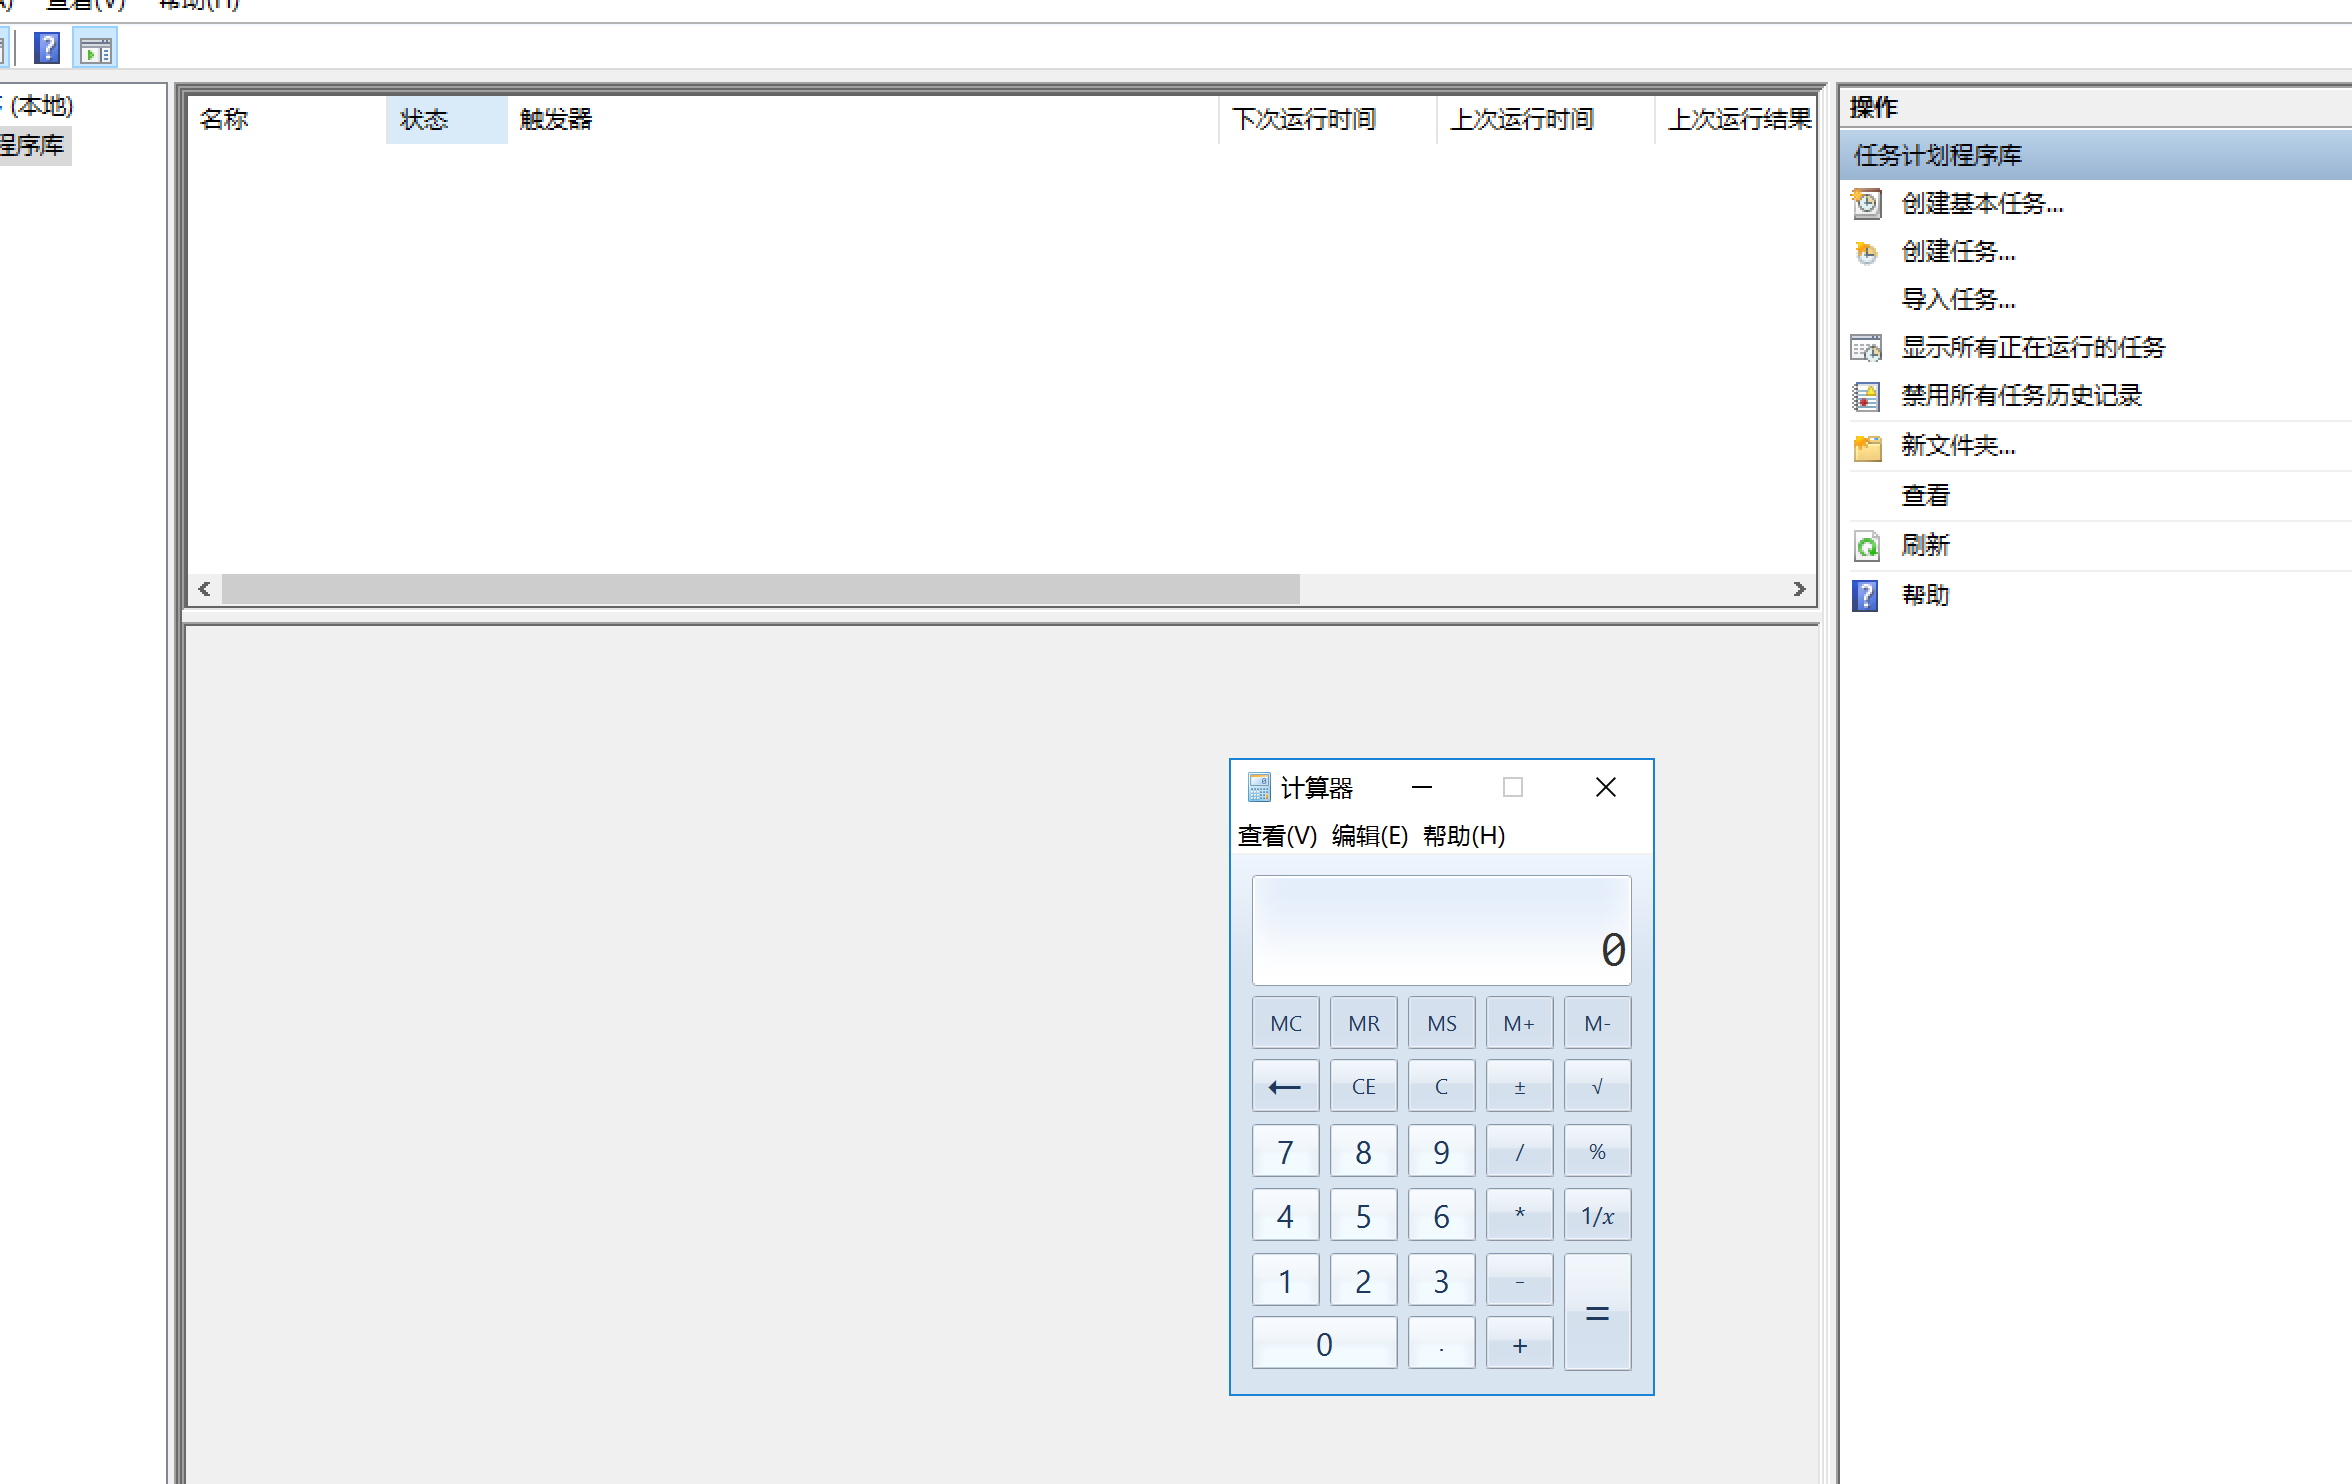Image resolution: width=2352 pixels, height=1484 pixels.
Task: Click the blue help icon in toolbar
Action: (x=47, y=48)
